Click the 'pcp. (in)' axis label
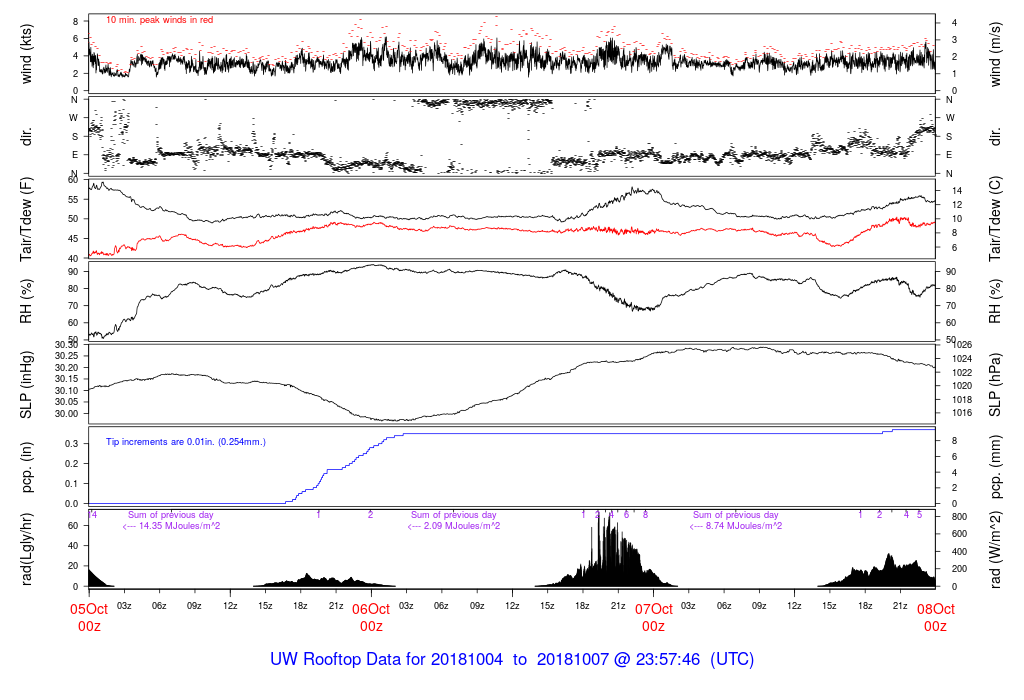Screen dimensions: 1024x700 tap(26, 468)
